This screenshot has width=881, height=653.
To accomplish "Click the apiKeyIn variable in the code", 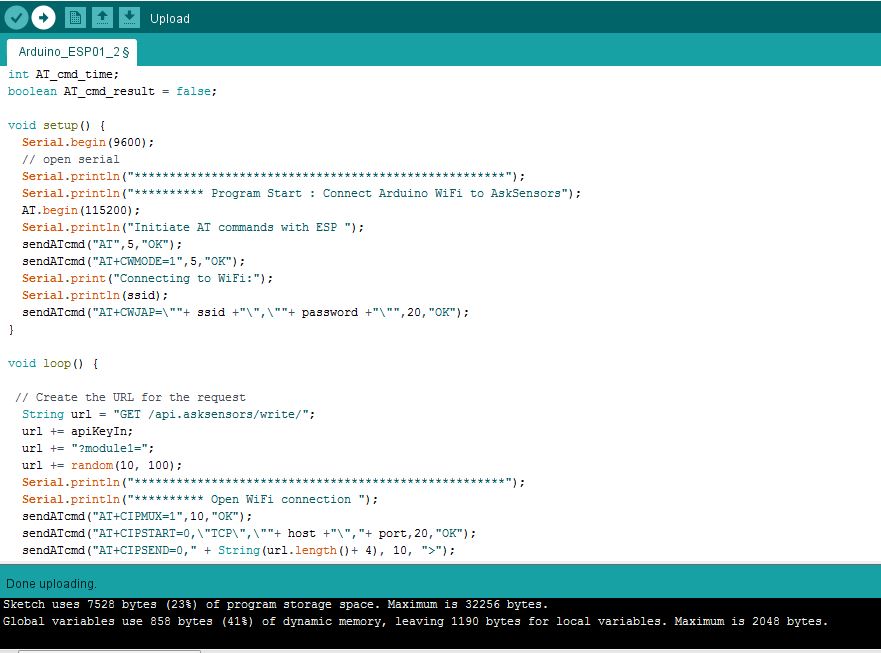I will 100,431.
